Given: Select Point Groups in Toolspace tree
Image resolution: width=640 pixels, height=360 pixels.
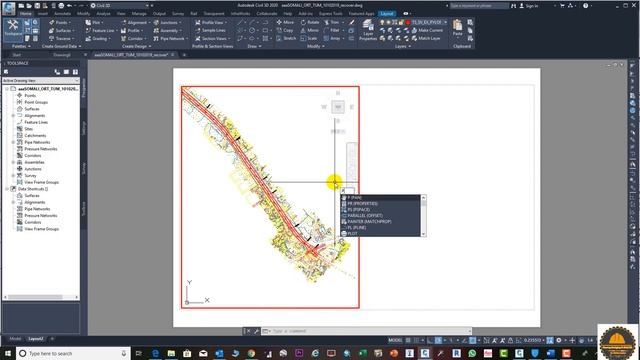Looking at the screenshot, I should (x=36, y=102).
